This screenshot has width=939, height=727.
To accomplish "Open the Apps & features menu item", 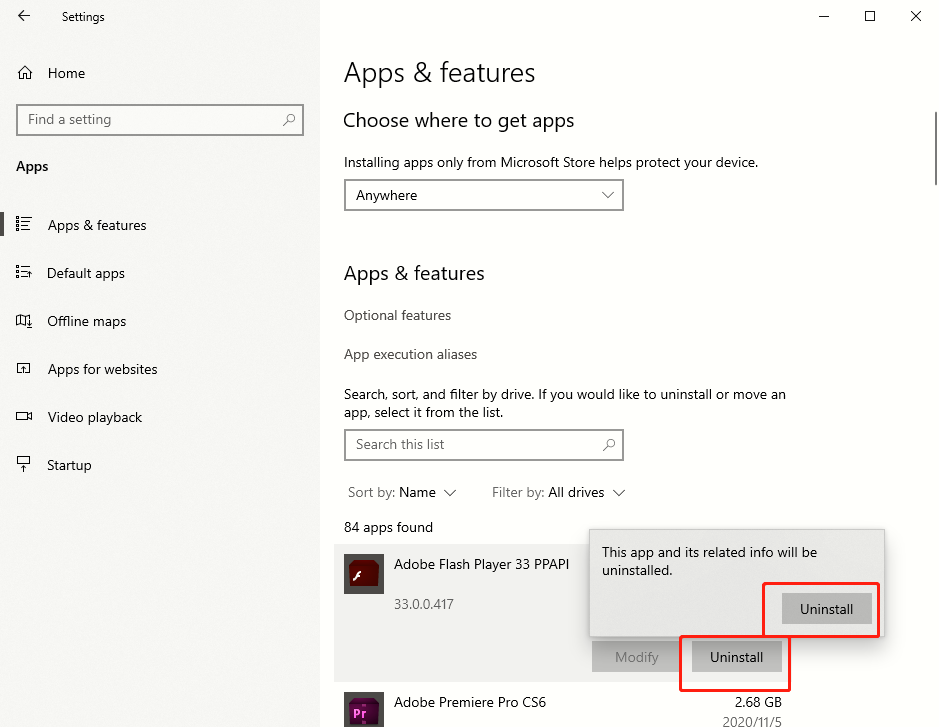I will click(x=97, y=225).
